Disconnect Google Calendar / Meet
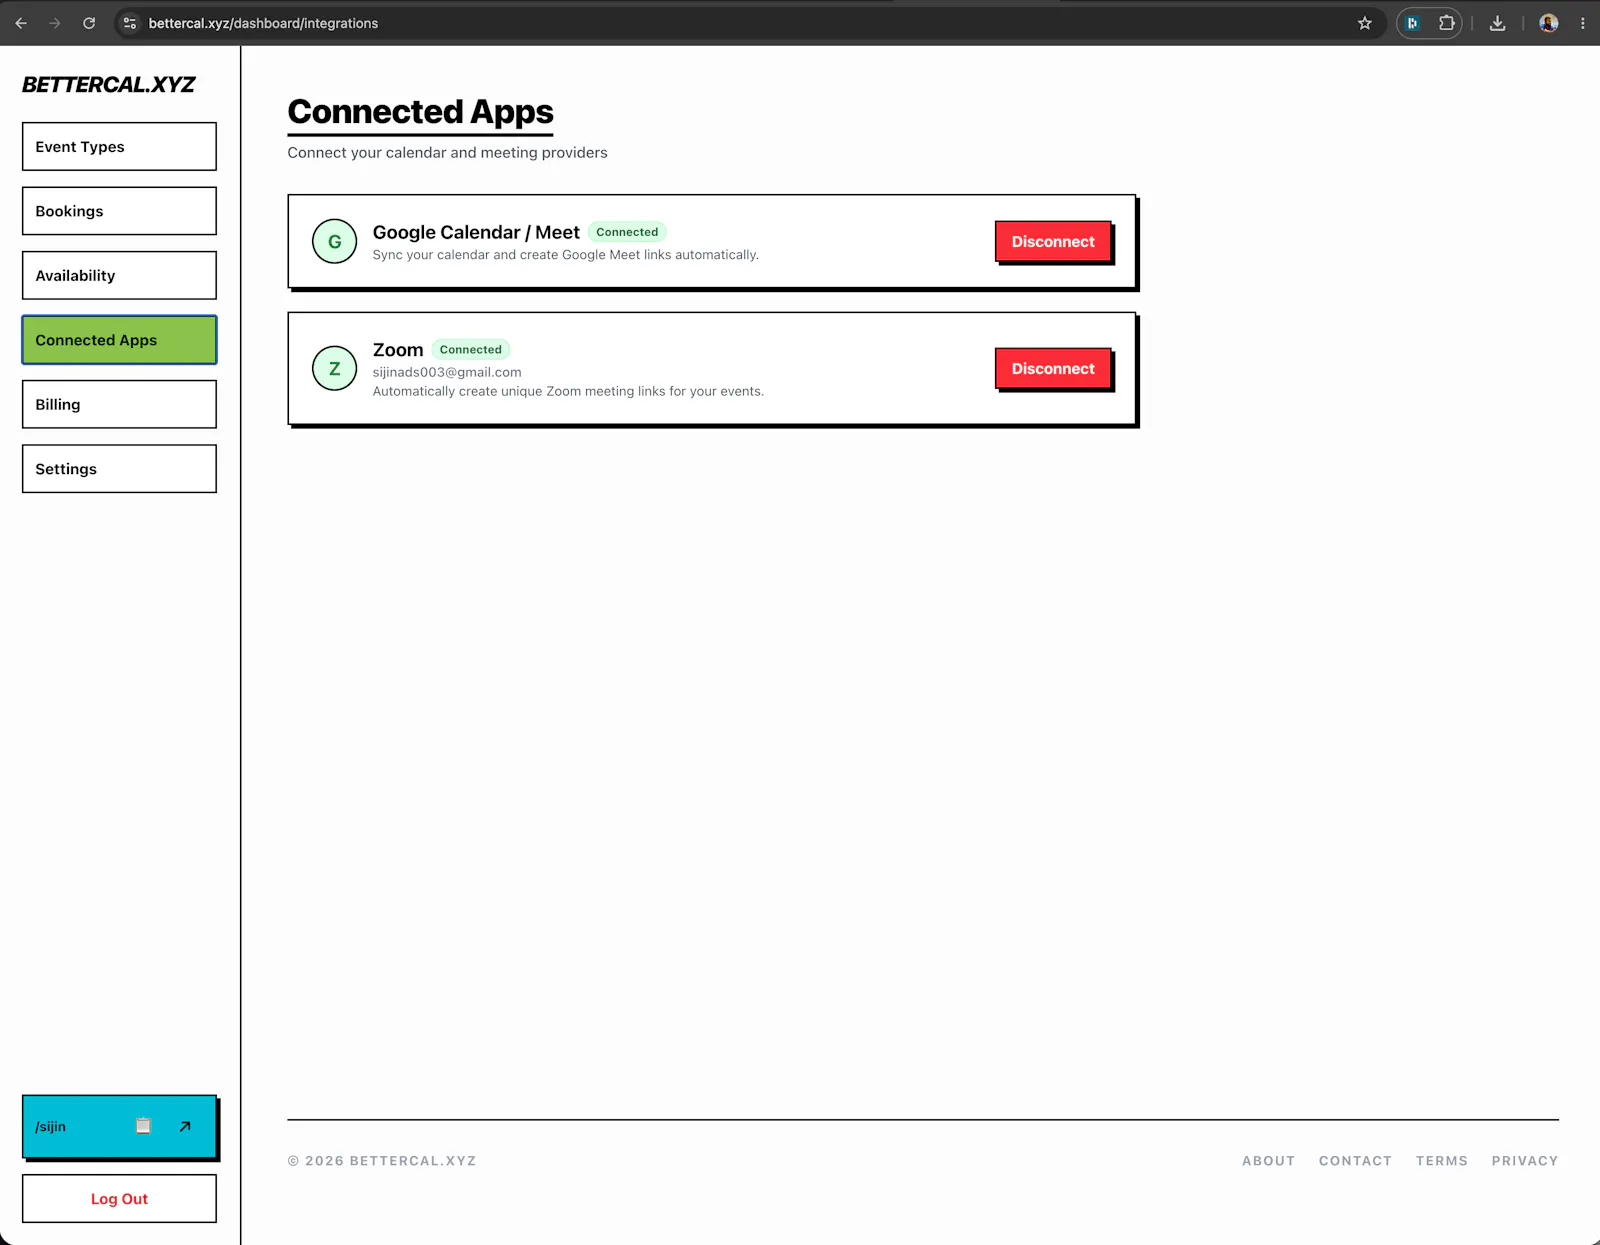 [x=1053, y=242]
